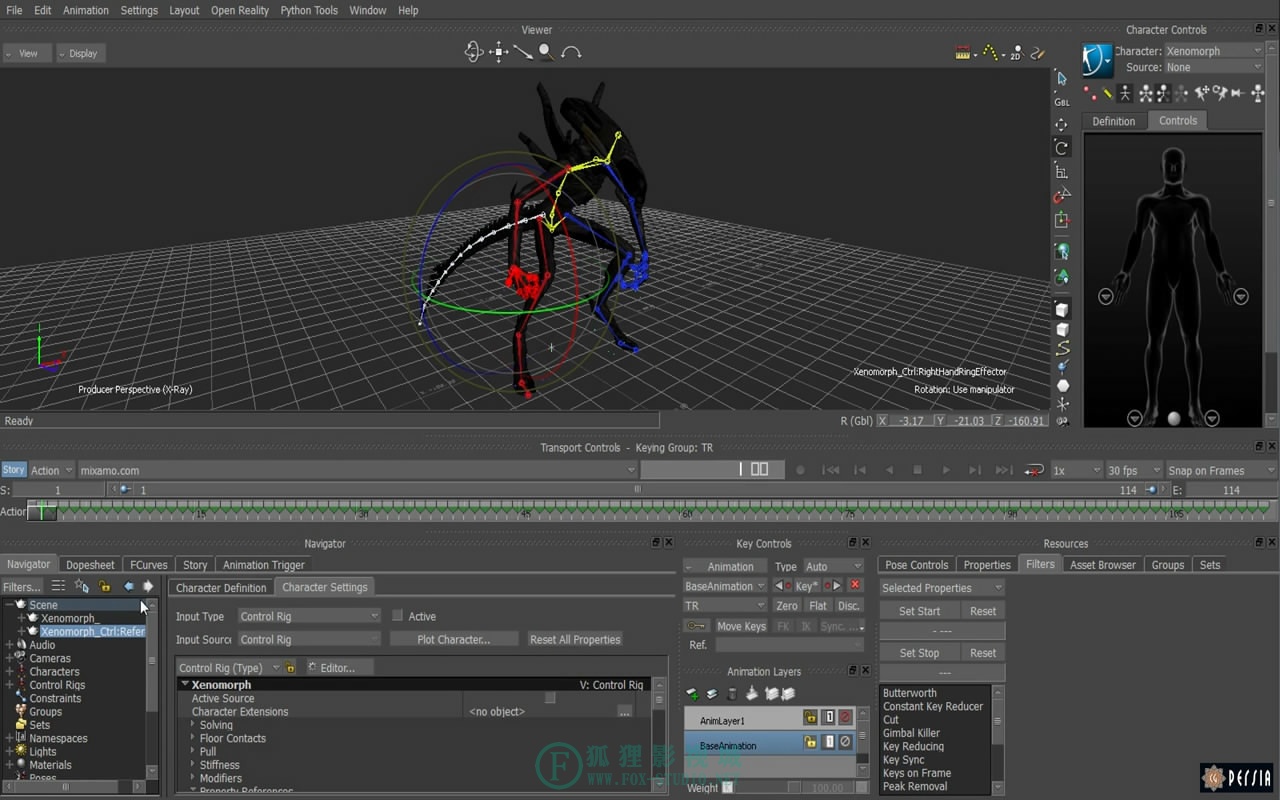Image resolution: width=1280 pixels, height=800 pixels.
Task: Click the stop transport button
Action: click(x=917, y=470)
